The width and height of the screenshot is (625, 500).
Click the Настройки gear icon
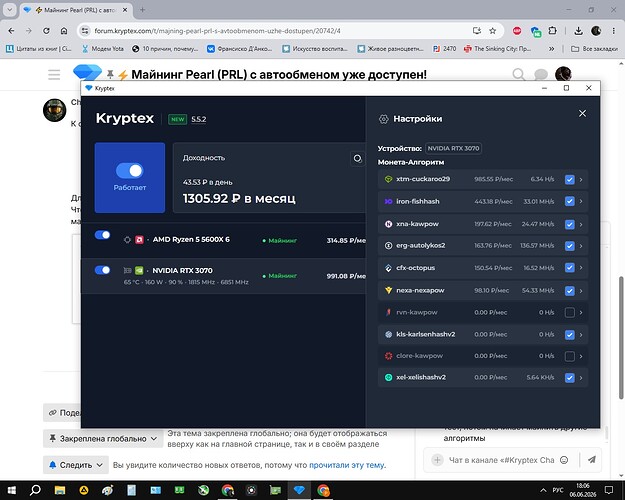point(383,119)
